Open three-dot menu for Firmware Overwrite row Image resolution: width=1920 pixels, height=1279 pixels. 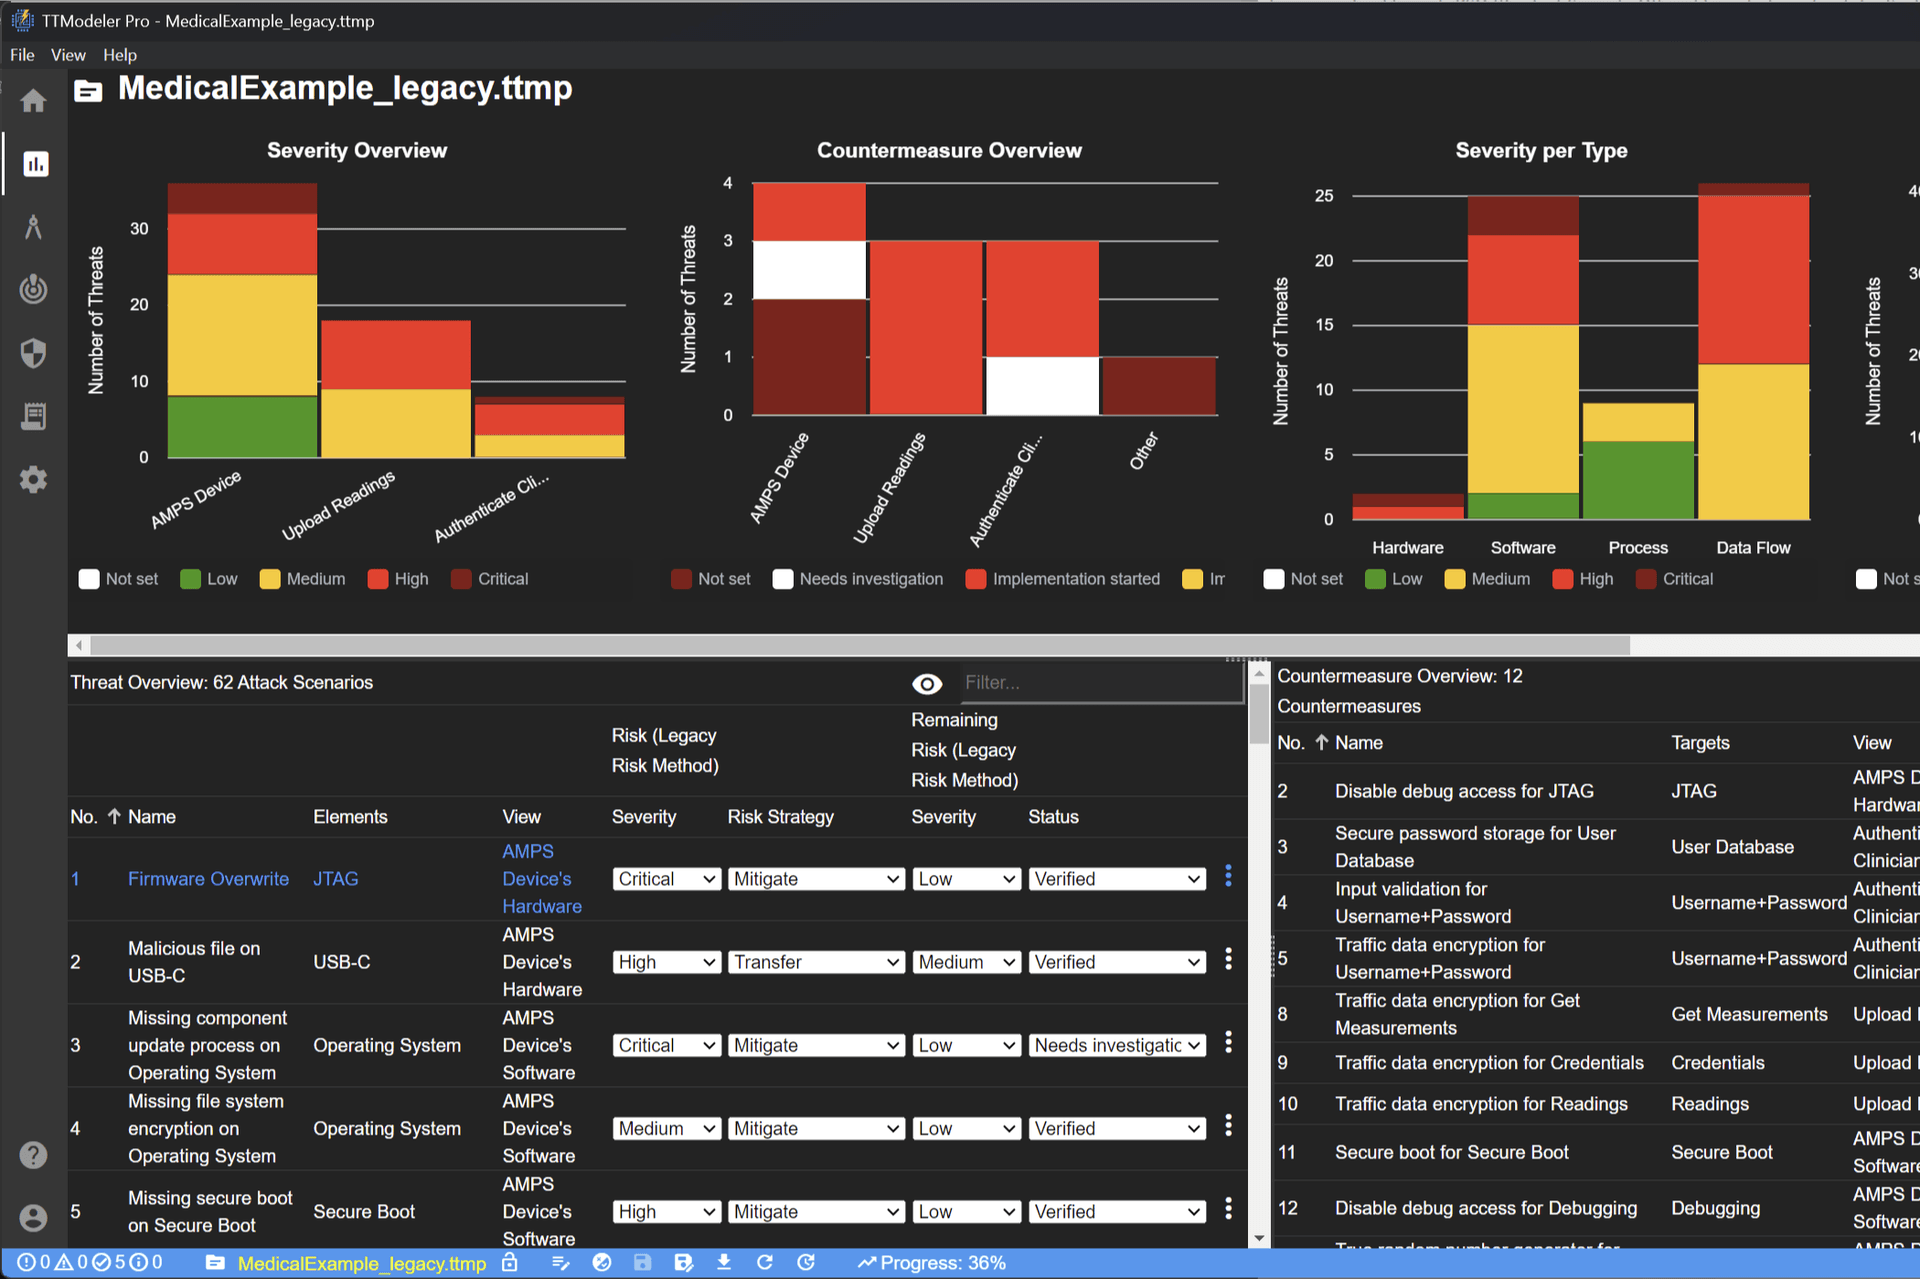1228,877
